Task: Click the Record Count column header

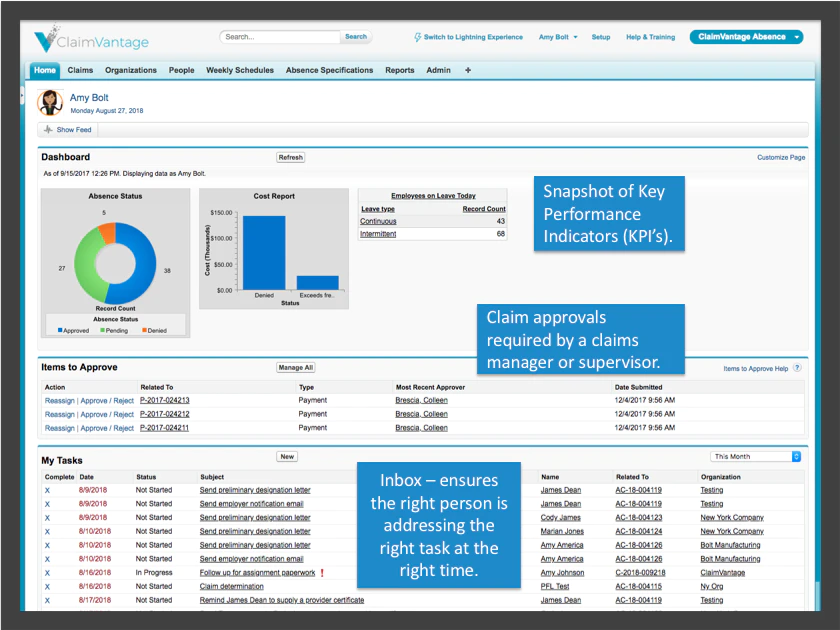Action: tap(484, 209)
